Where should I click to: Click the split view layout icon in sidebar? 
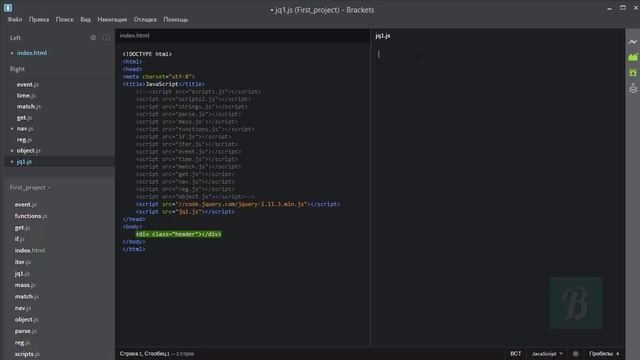pos(106,38)
